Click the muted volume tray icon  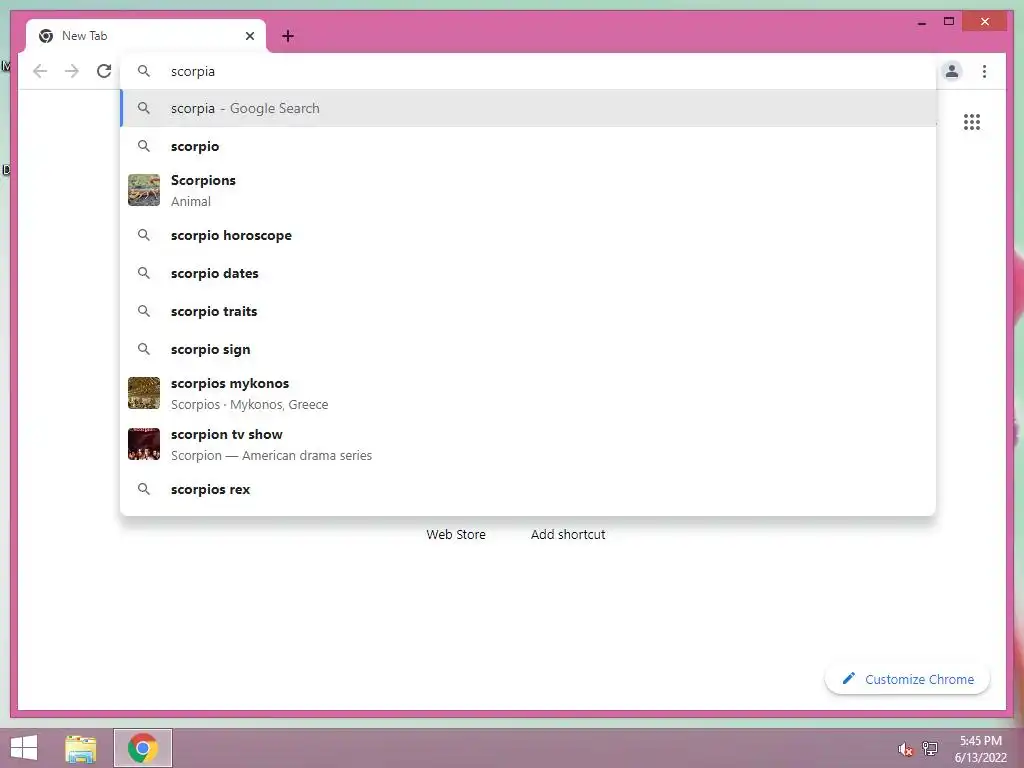905,749
